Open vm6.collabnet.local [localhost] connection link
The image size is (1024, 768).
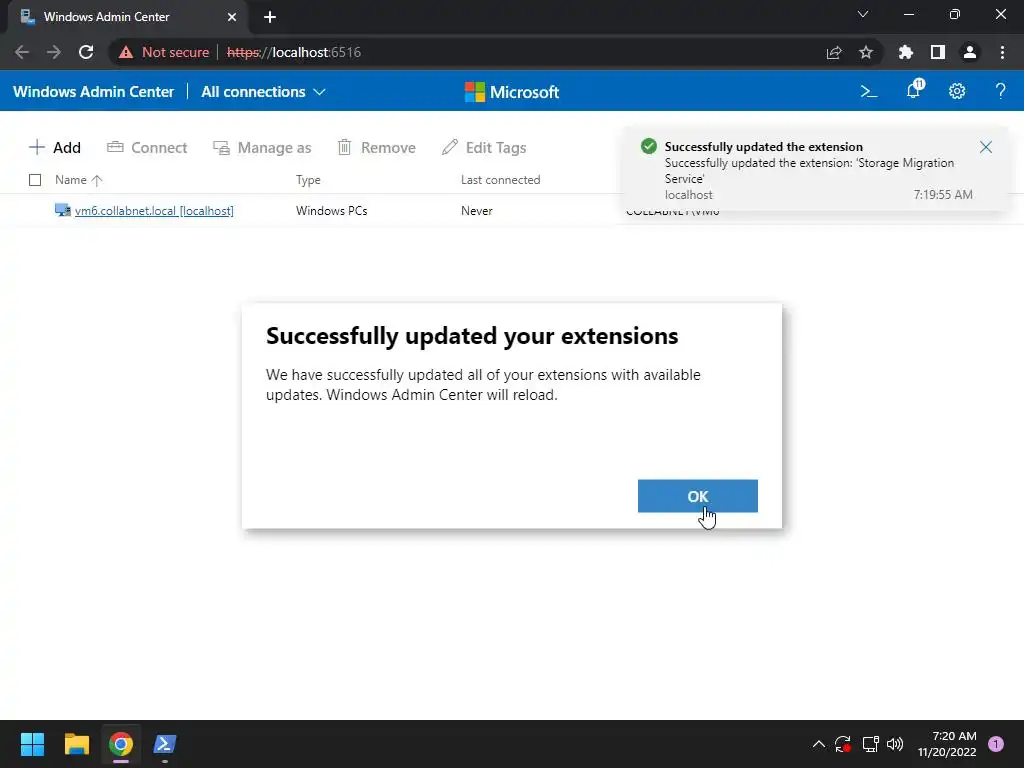coord(154,210)
